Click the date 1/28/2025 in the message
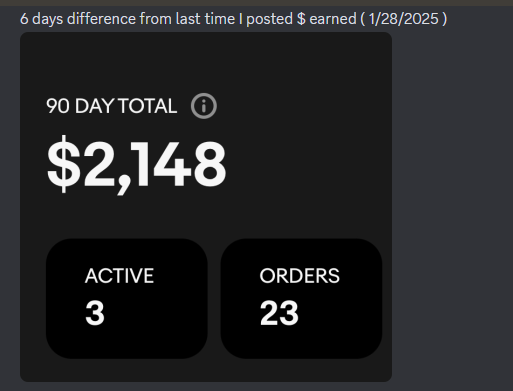 [403, 19]
